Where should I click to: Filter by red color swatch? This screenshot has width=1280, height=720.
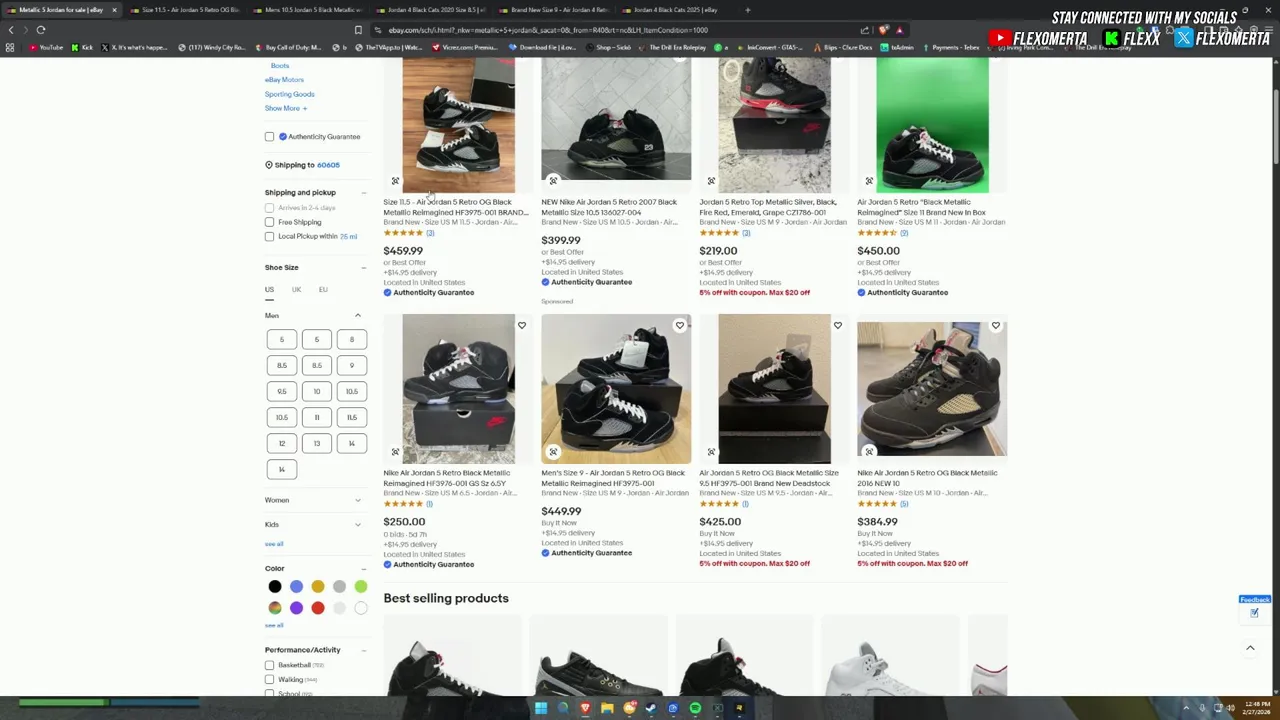pyautogui.click(x=317, y=608)
